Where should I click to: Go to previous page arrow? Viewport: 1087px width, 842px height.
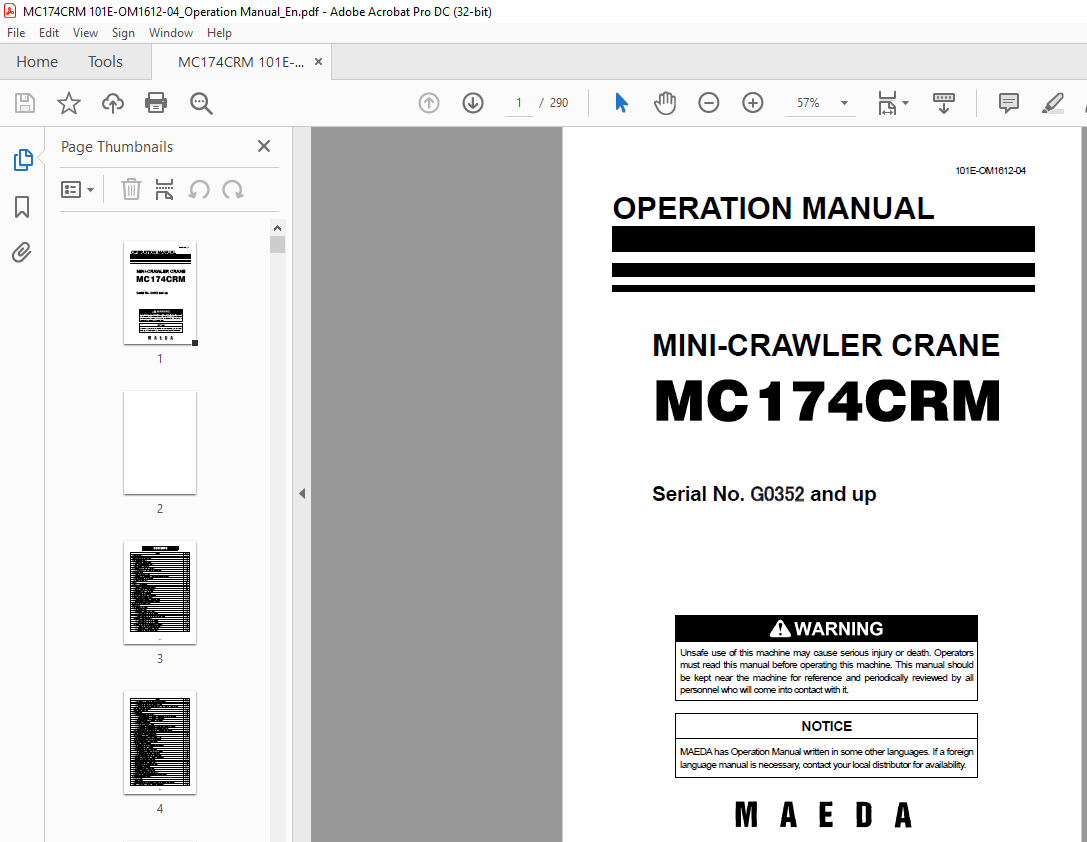[429, 103]
